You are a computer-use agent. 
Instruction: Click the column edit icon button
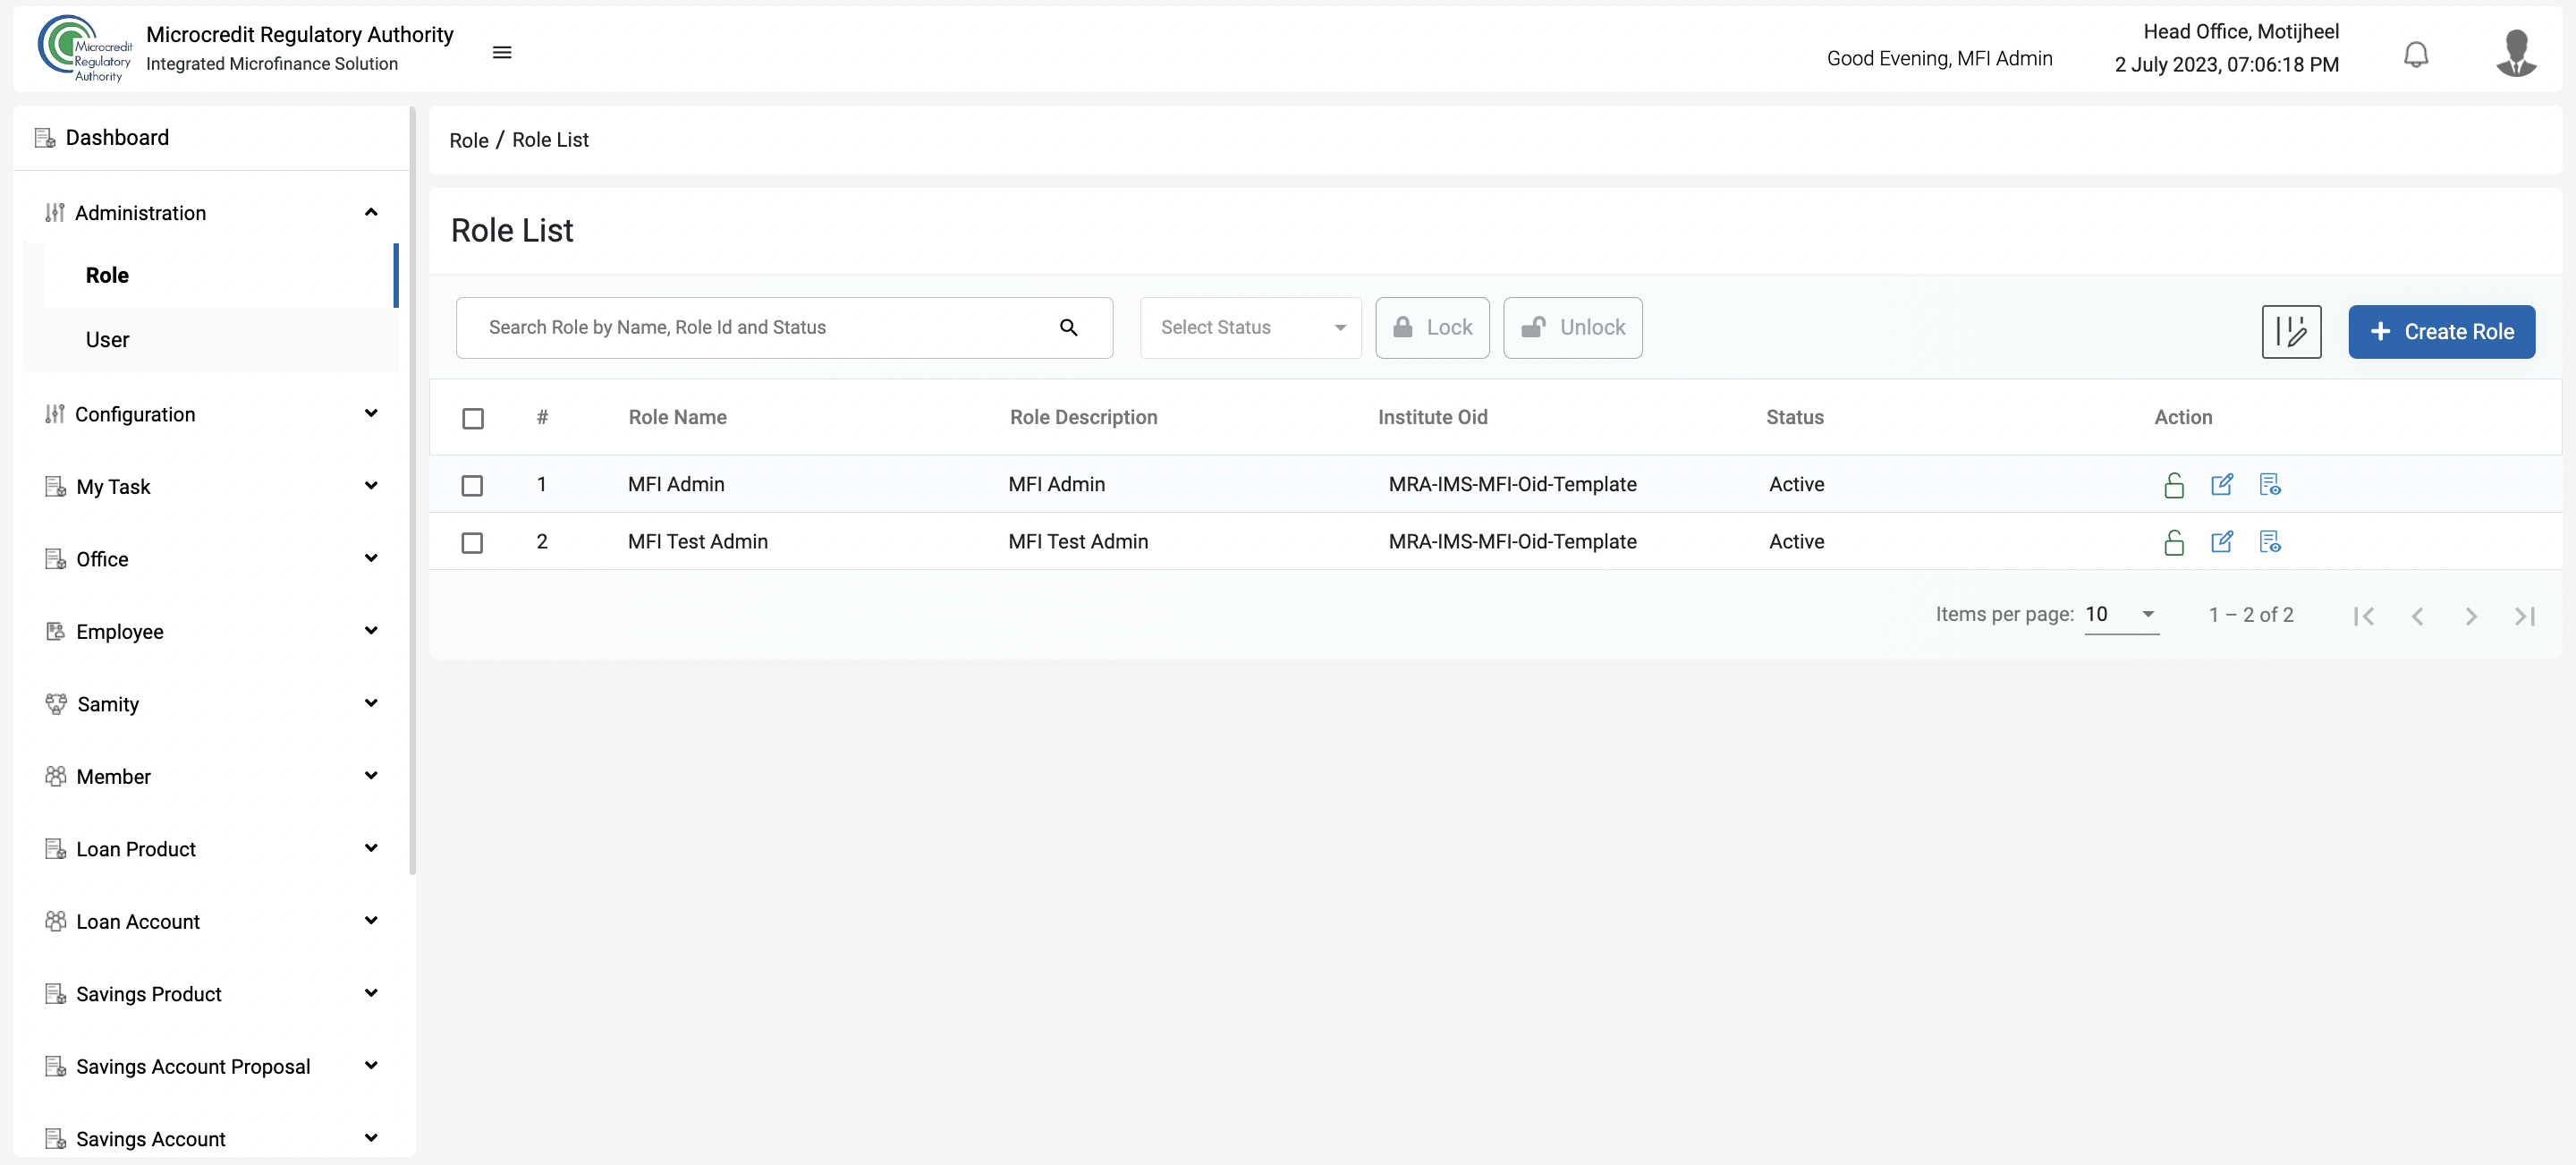2290,331
